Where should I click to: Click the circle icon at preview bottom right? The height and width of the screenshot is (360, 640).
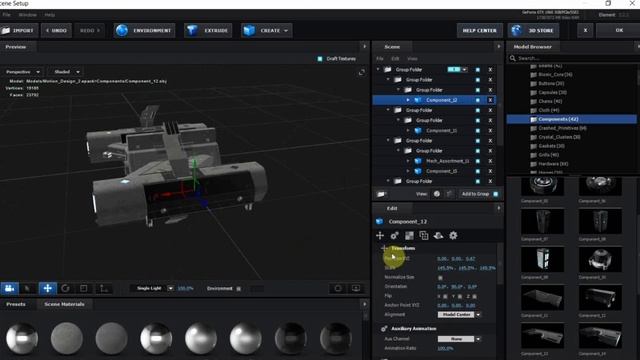coord(338,289)
